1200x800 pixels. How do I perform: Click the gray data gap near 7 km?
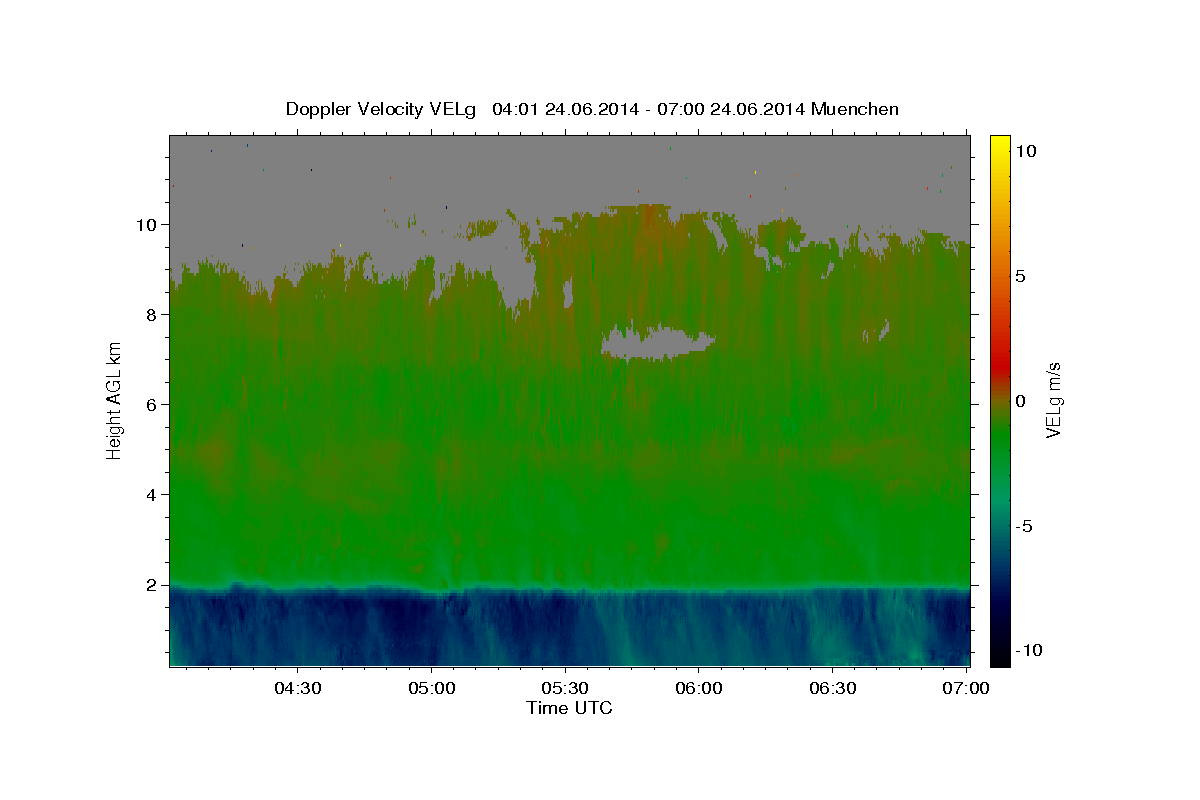coord(656,344)
